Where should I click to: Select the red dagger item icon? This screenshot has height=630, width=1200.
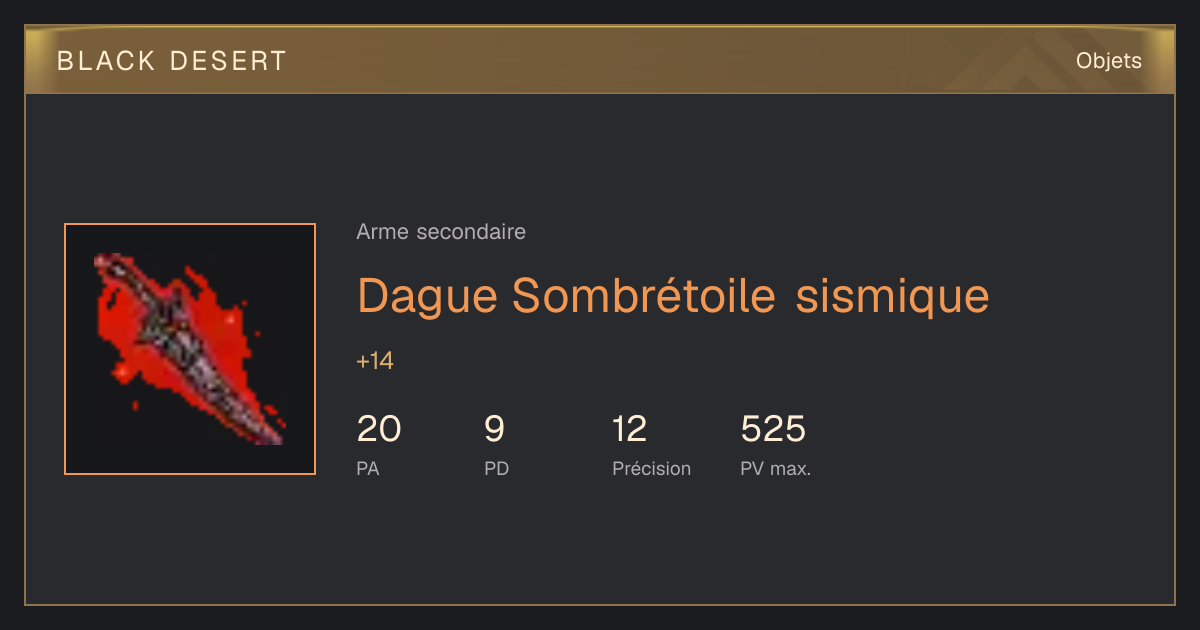tap(190, 349)
